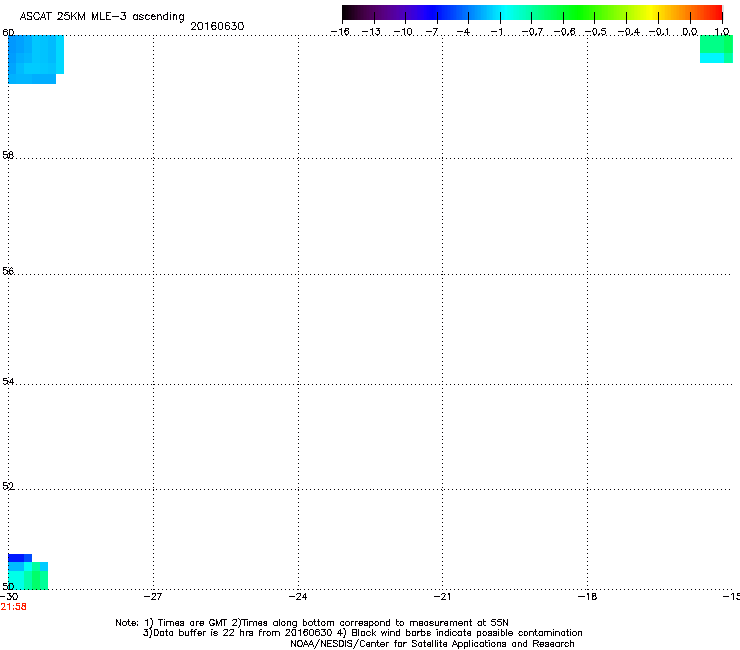Click latitude axis label 56
The width and height of the screenshot is (740, 650).
[x=8, y=271]
